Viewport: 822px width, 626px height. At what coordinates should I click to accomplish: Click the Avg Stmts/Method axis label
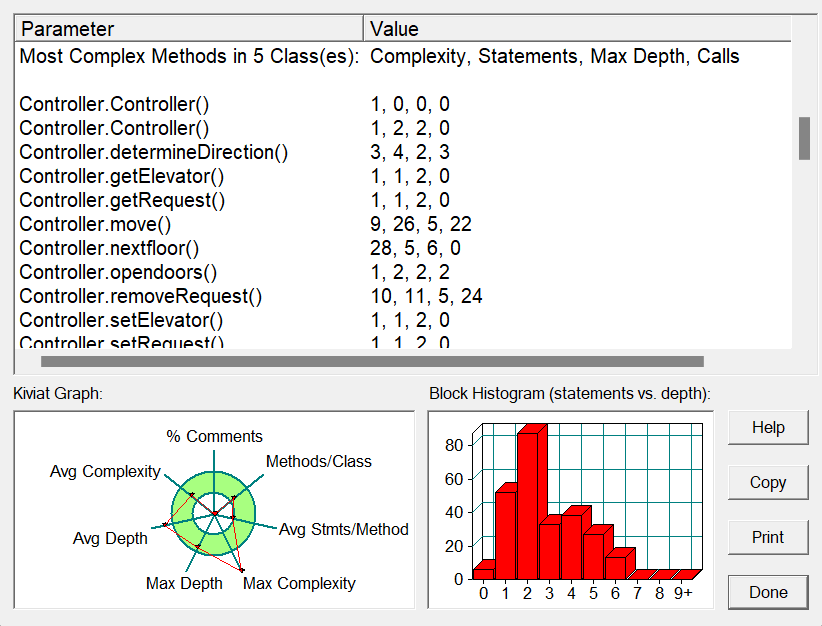[x=343, y=530]
